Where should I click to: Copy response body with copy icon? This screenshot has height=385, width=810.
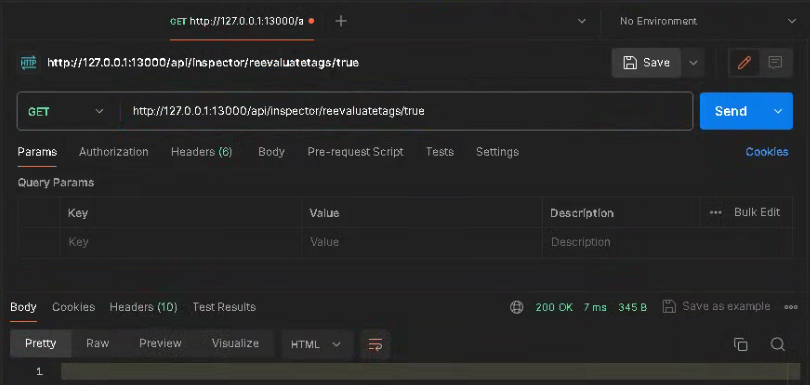pos(741,345)
